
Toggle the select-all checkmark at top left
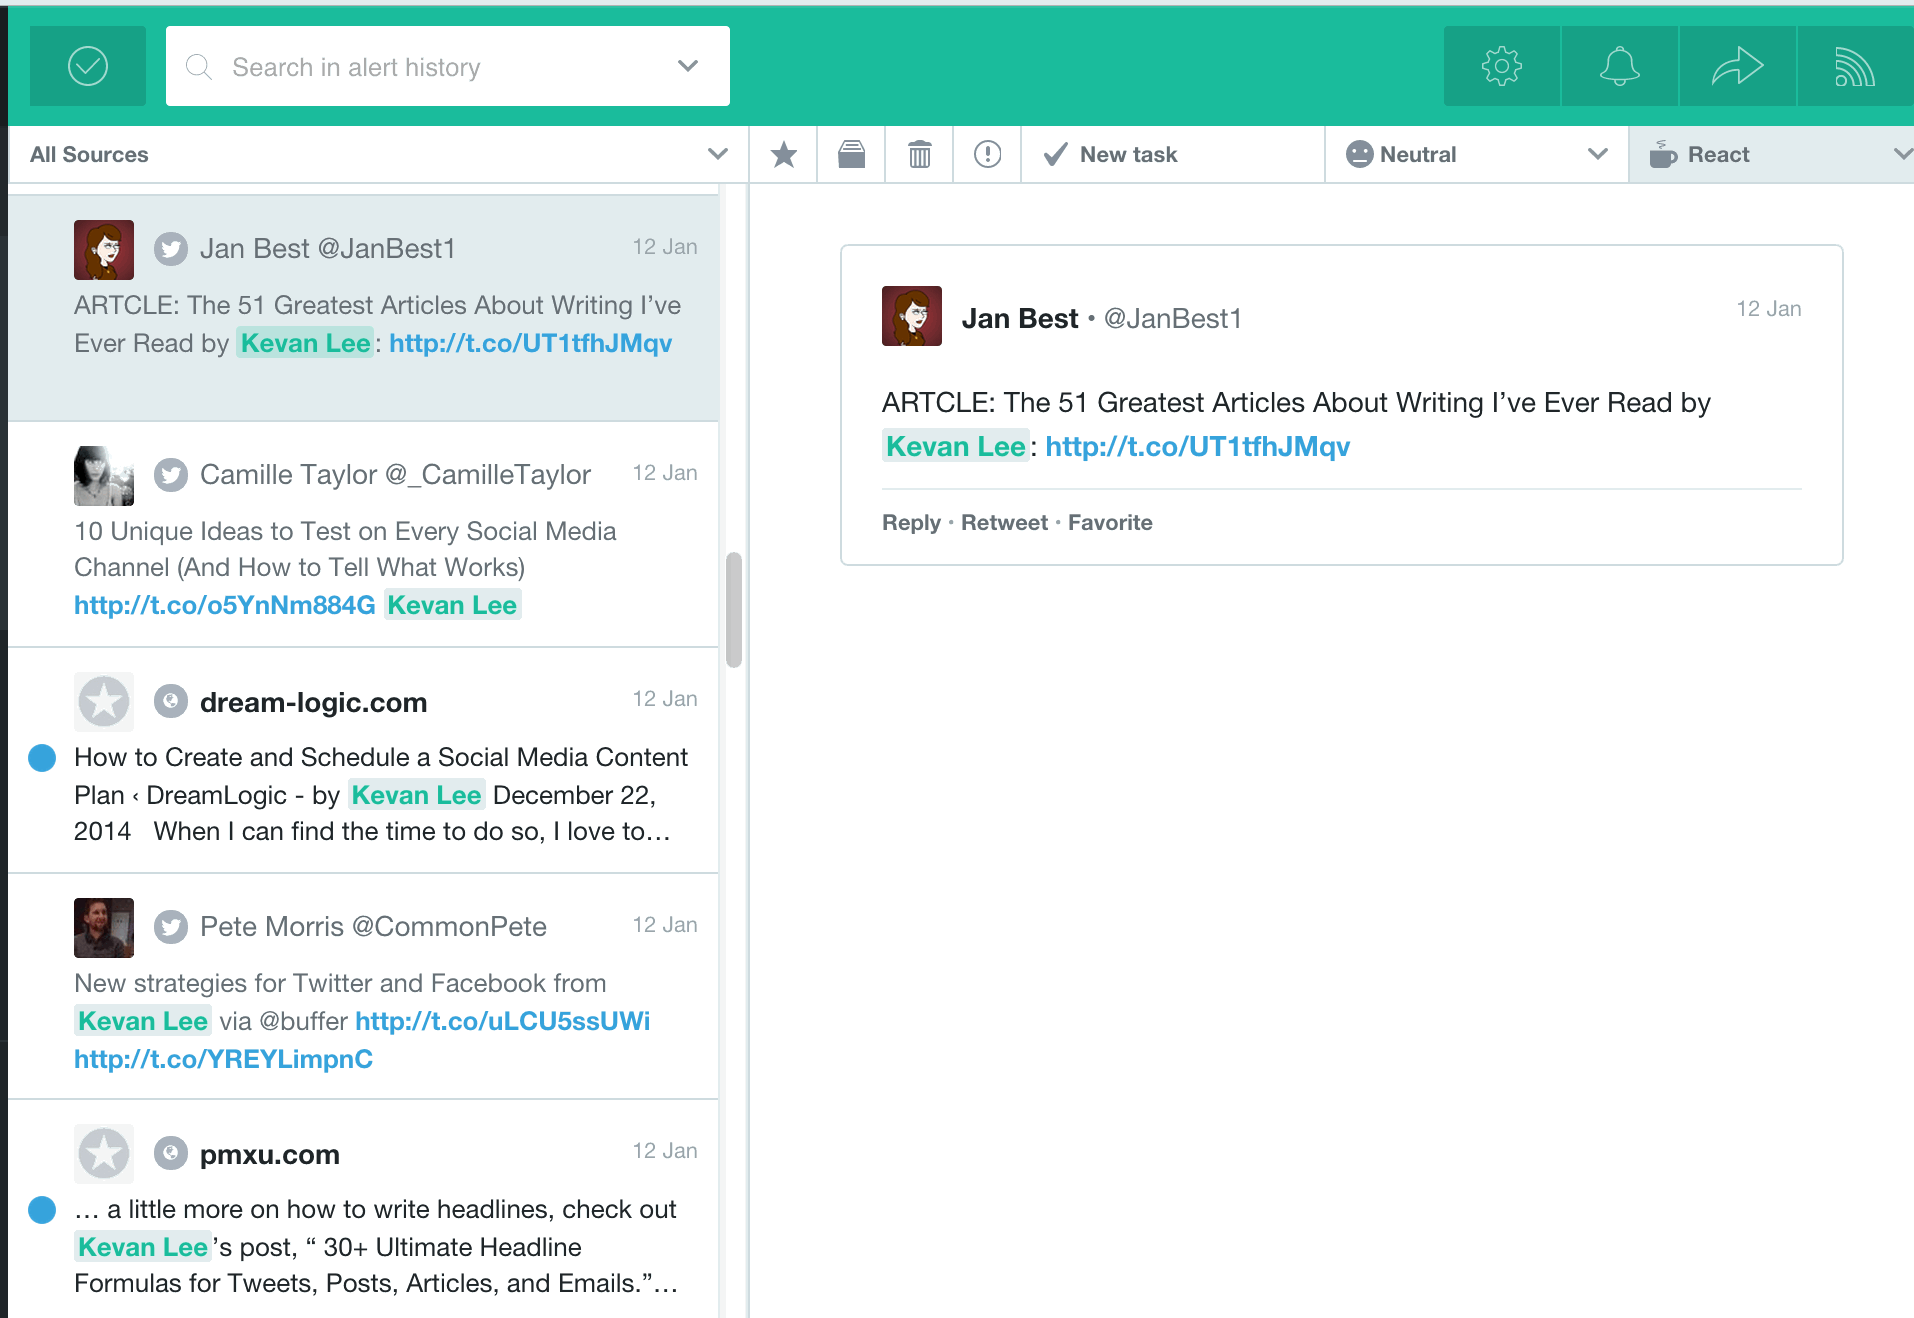point(88,66)
